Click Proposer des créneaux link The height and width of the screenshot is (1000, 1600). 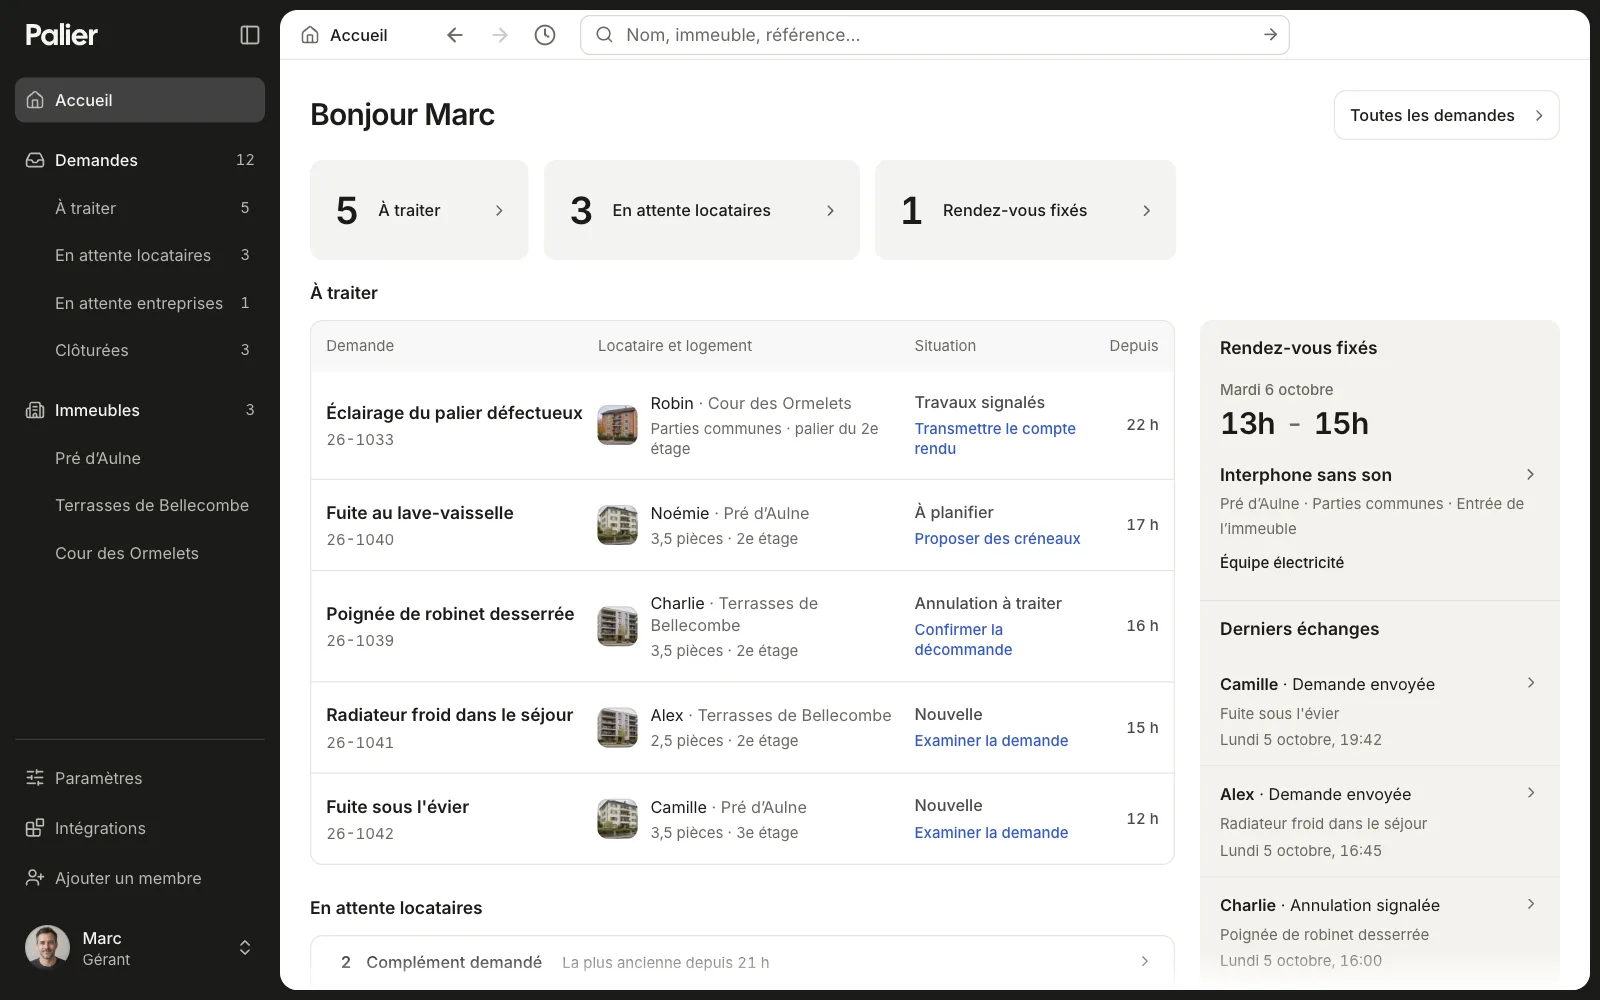pyautogui.click(x=997, y=538)
